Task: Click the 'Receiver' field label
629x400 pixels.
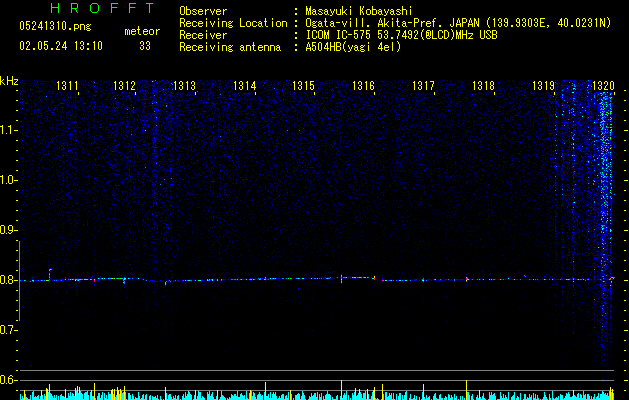Action: [x=203, y=35]
